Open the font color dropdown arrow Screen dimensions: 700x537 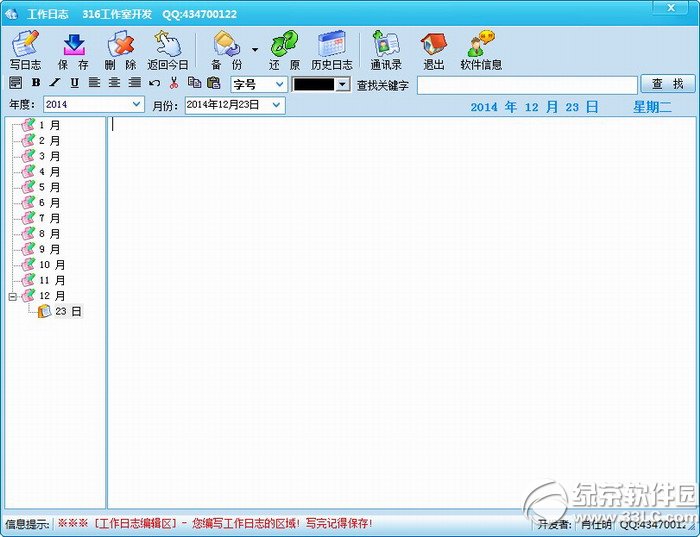point(342,84)
